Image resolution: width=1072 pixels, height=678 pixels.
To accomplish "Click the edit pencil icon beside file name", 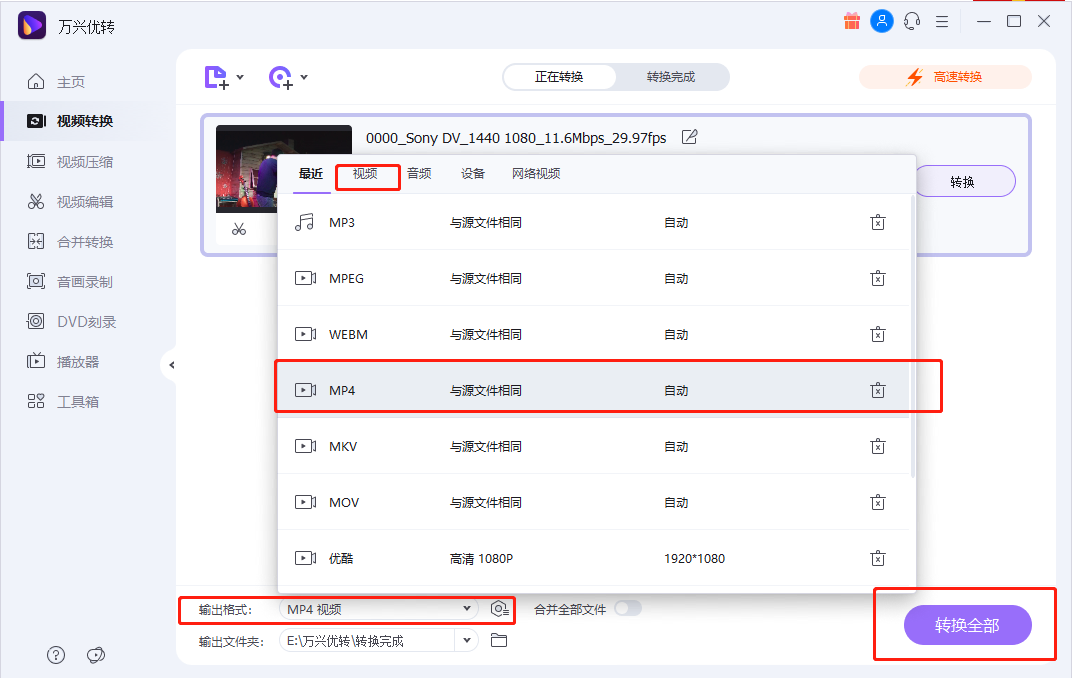I will (x=689, y=137).
